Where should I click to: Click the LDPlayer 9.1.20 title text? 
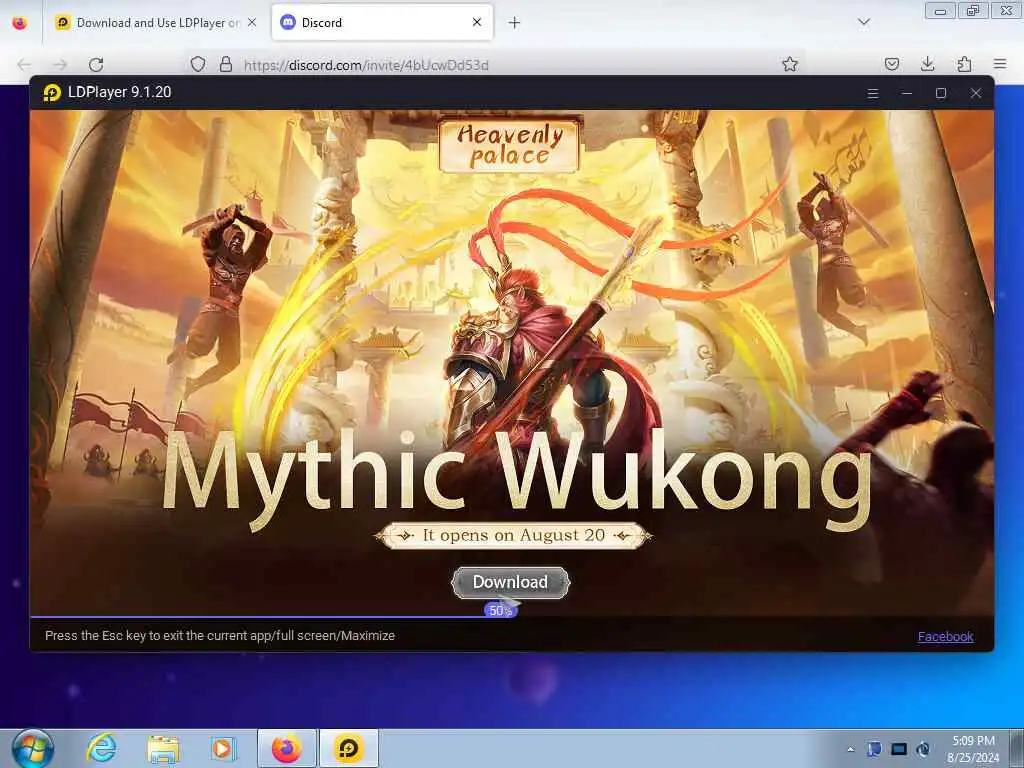pyautogui.click(x=120, y=92)
